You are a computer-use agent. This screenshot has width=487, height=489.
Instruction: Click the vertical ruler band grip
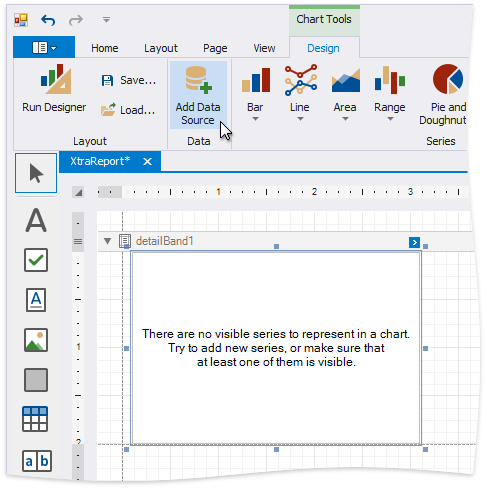78,241
